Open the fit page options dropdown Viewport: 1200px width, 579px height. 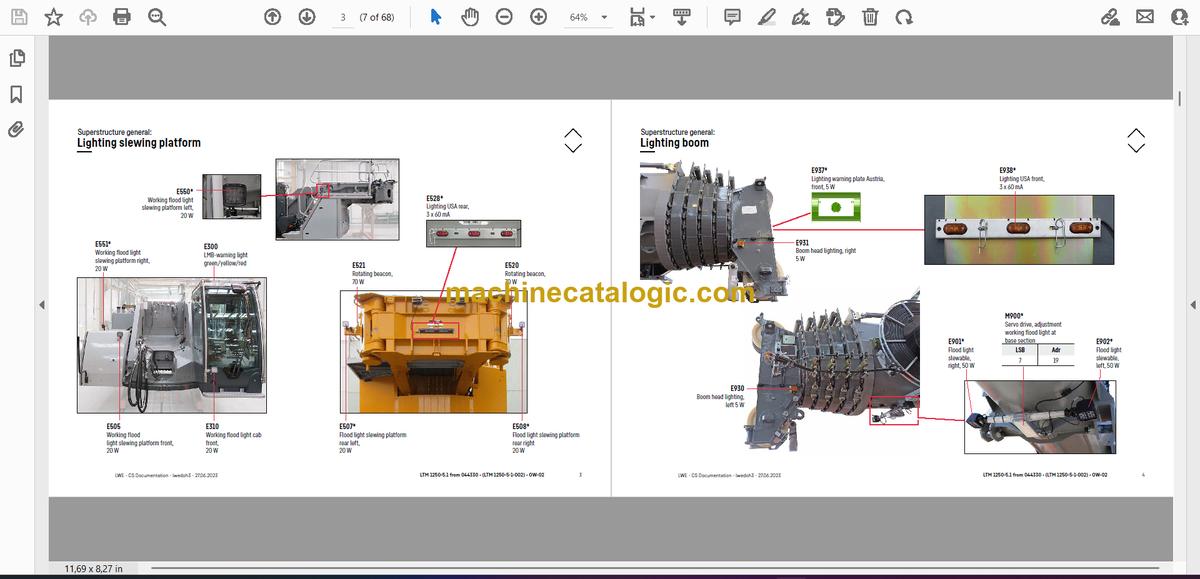642,17
